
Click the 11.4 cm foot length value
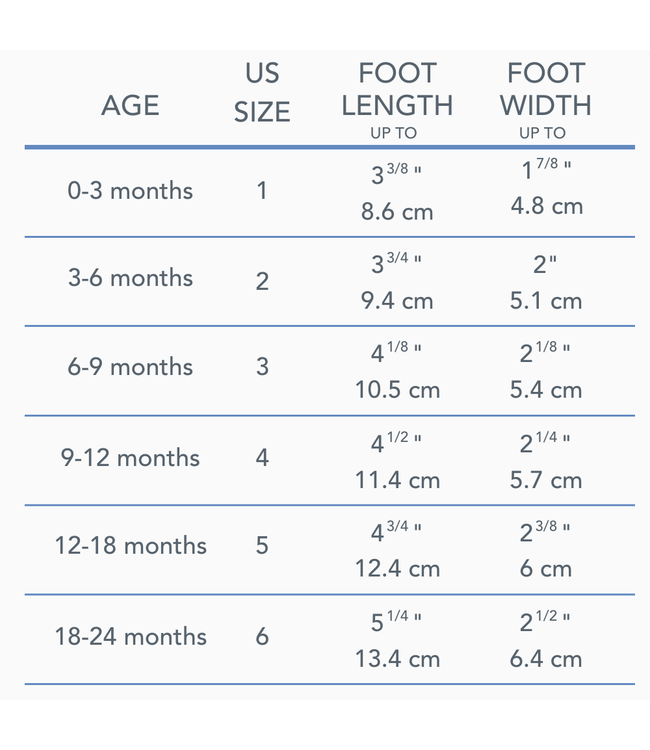(x=397, y=480)
